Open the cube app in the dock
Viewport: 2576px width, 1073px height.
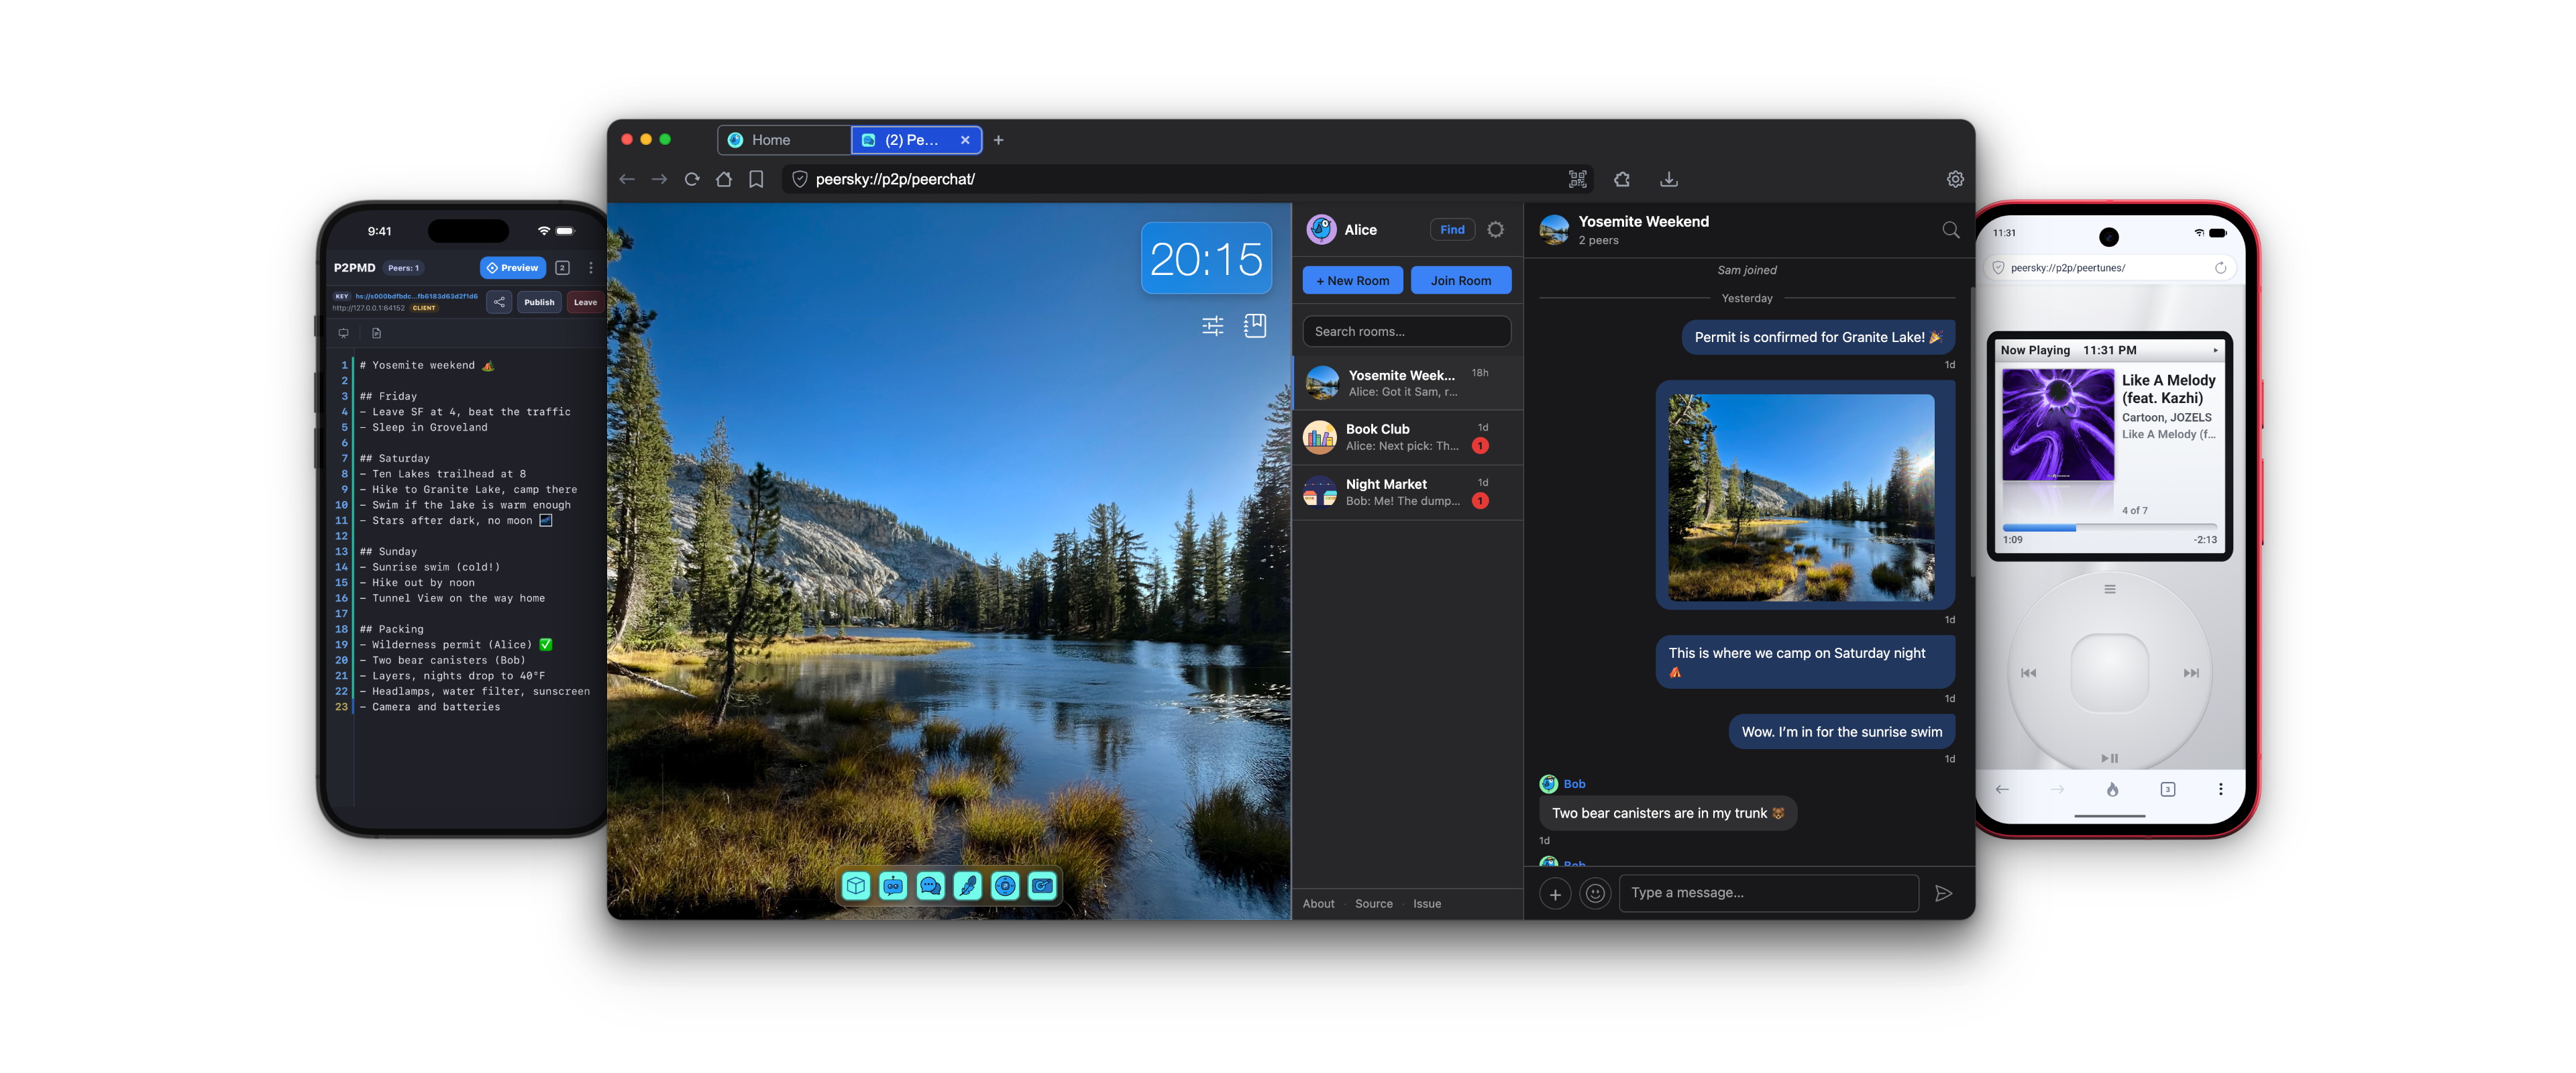[855, 885]
